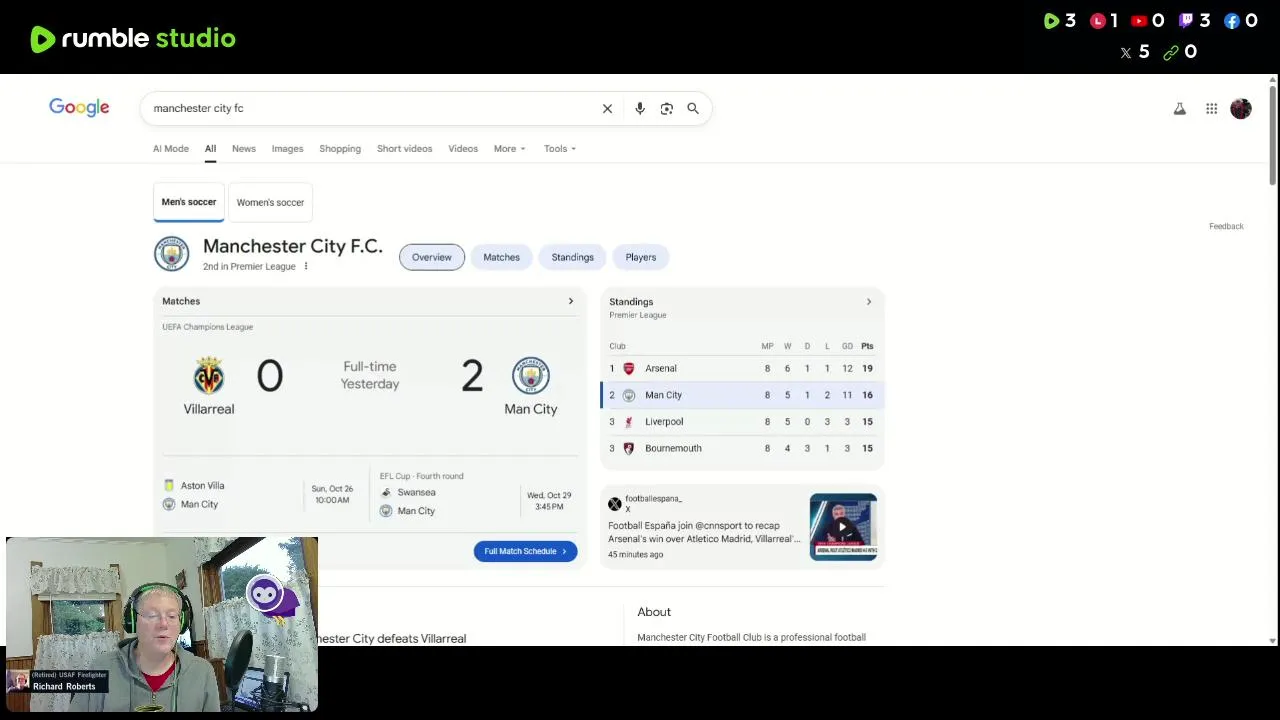This screenshot has width=1280, height=720.
Task: Open the Aston Villa vs Man City fixture
Action: [258, 495]
